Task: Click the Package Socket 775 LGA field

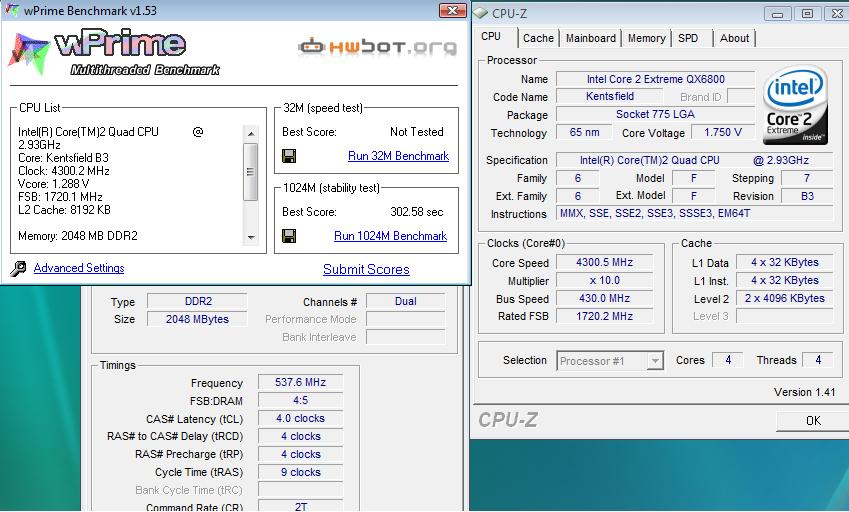Action: tap(655, 114)
